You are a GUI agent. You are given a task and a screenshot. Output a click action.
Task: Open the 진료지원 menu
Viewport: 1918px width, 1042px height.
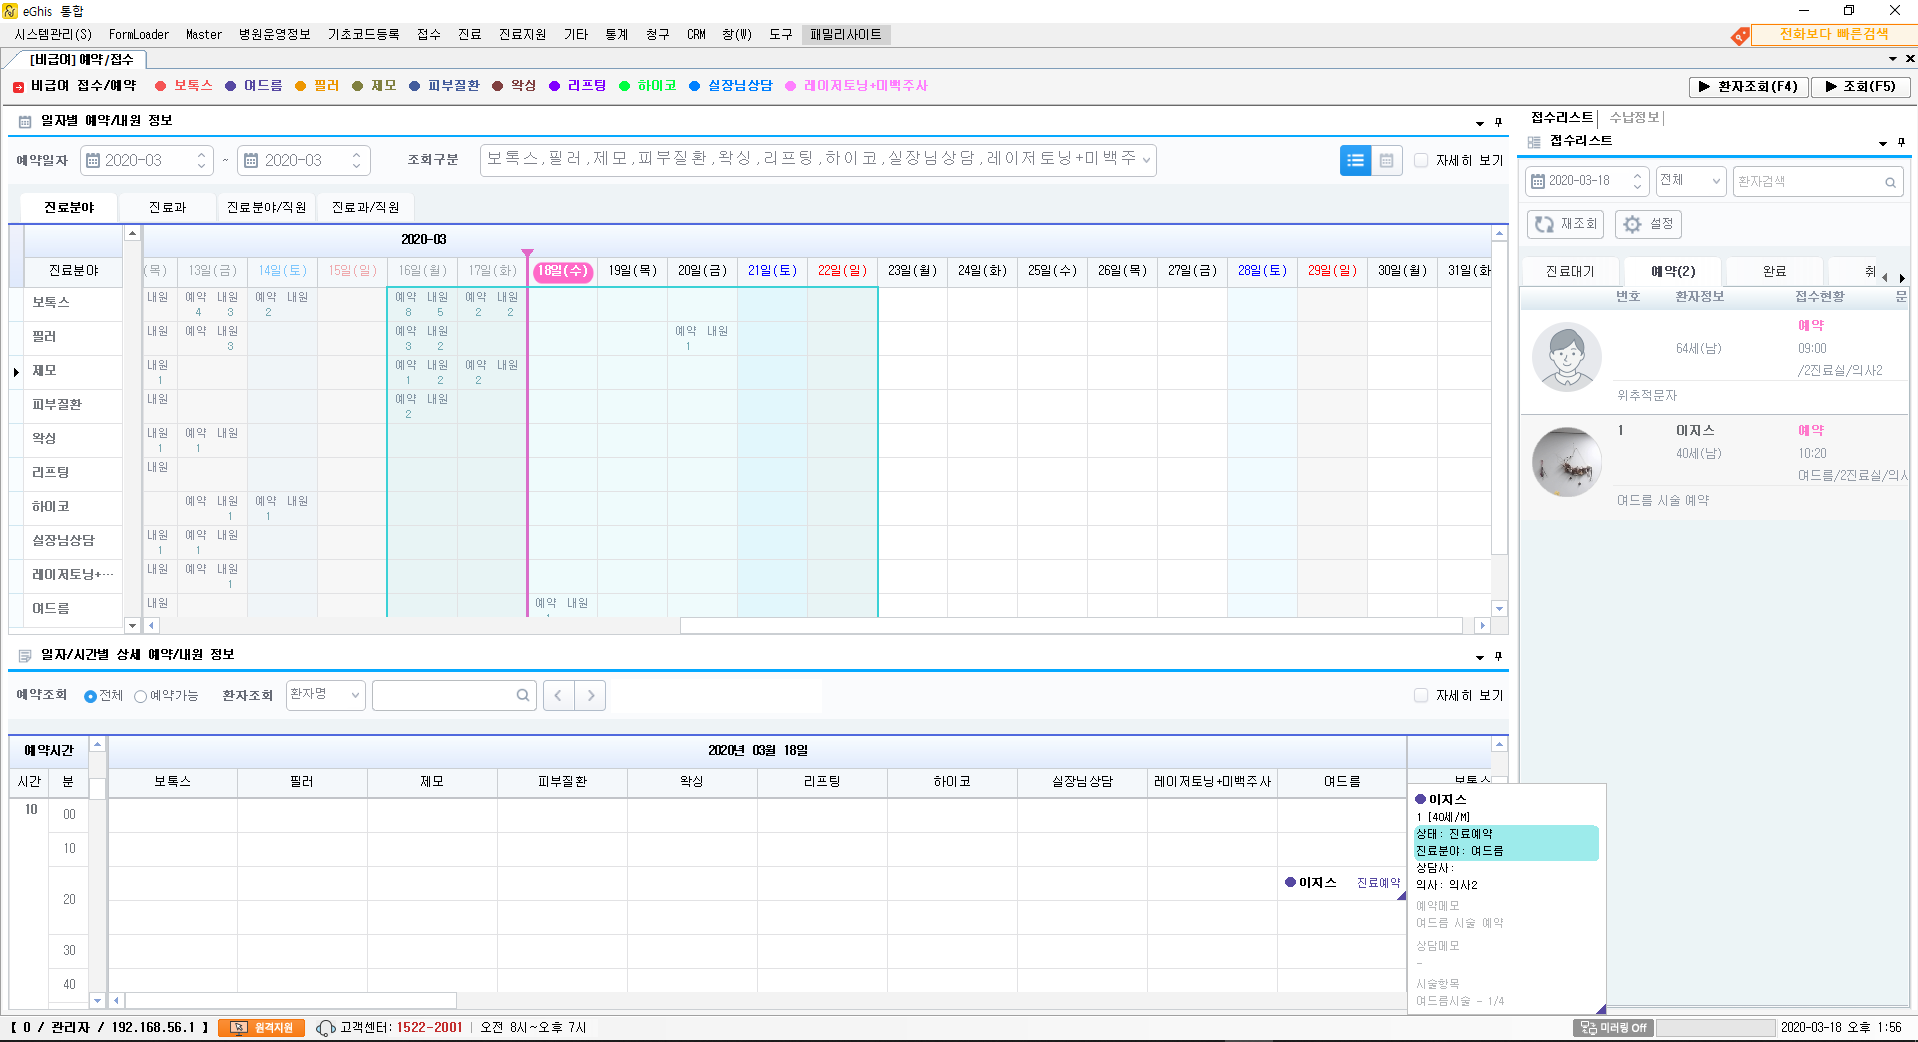point(522,34)
